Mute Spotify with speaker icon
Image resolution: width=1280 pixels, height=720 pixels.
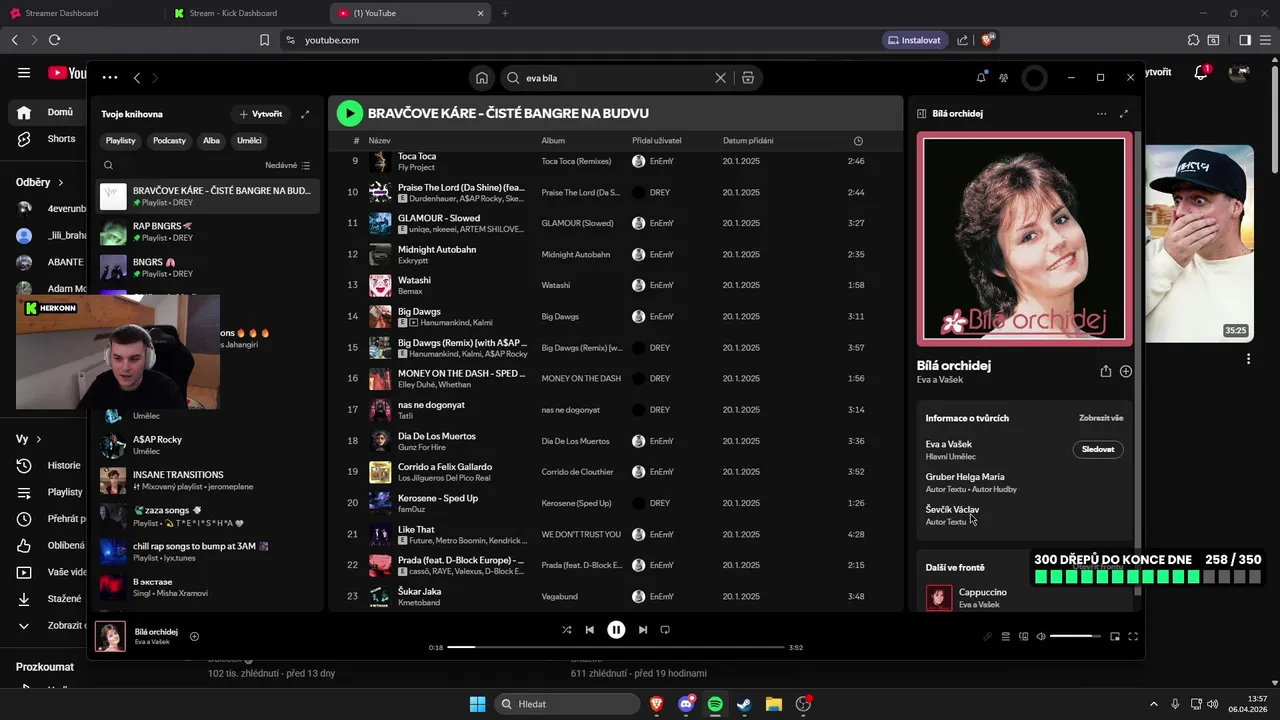tap(1041, 636)
